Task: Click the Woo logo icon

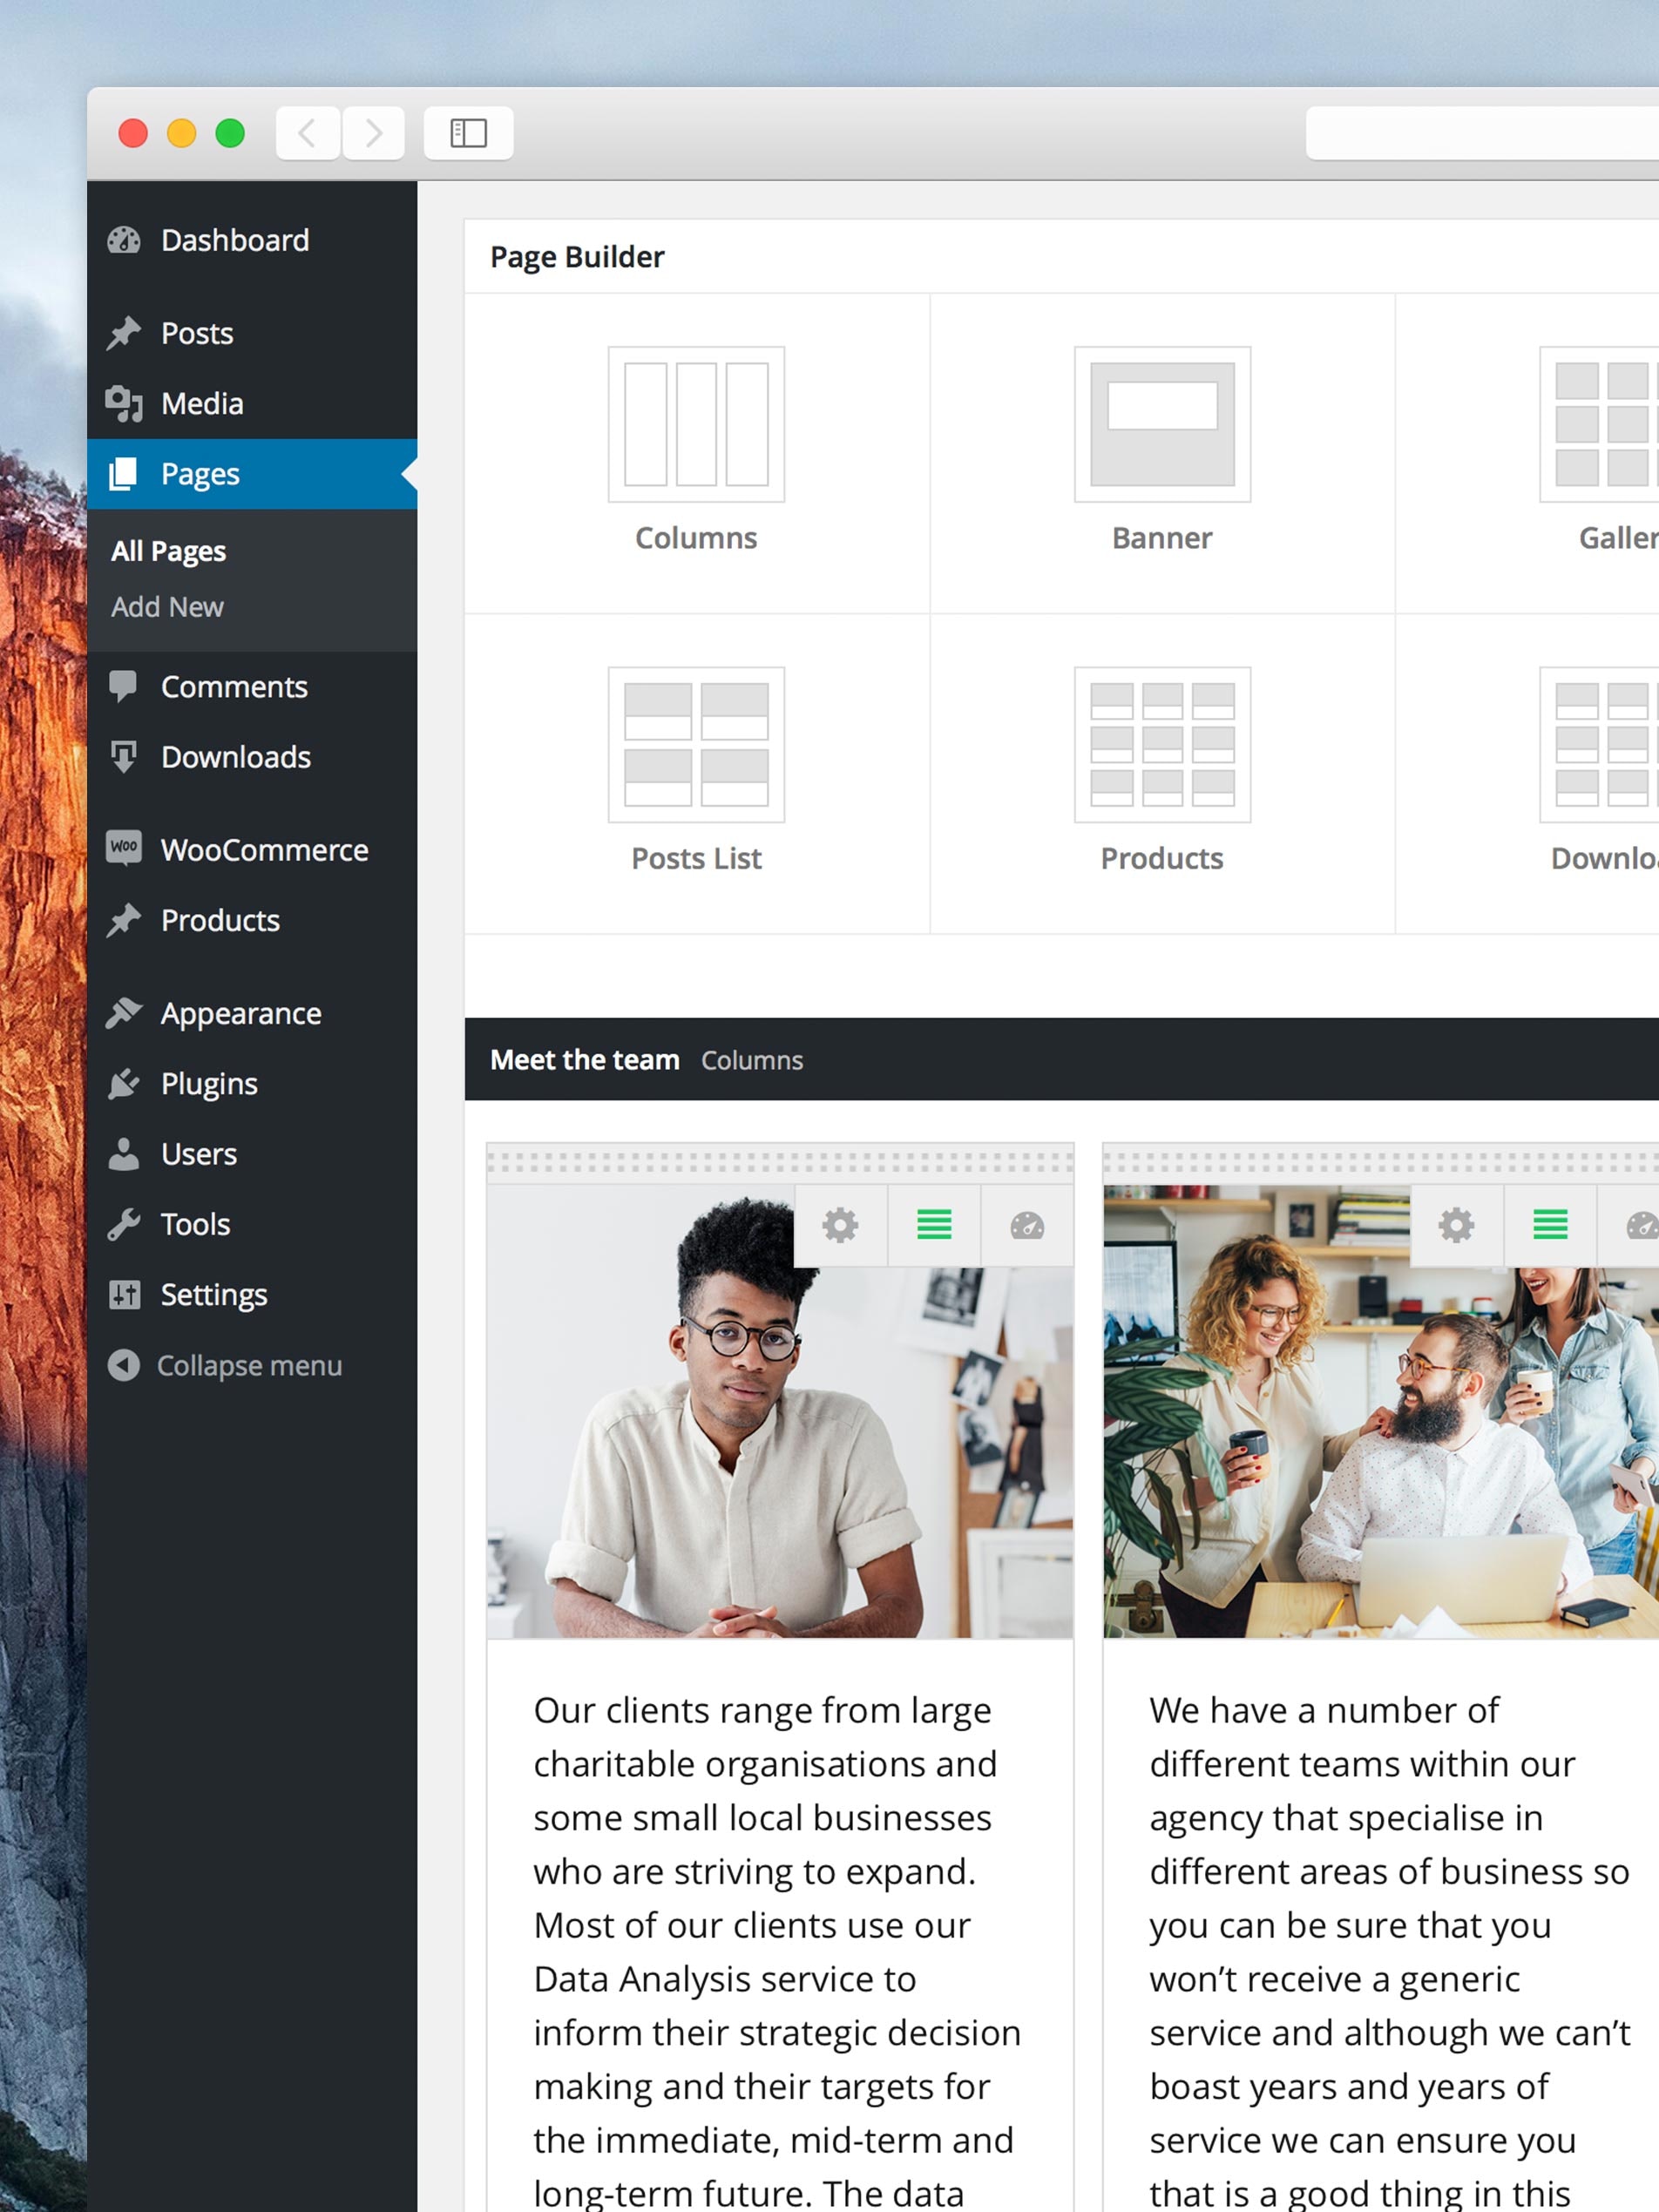Action: pos(124,848)
